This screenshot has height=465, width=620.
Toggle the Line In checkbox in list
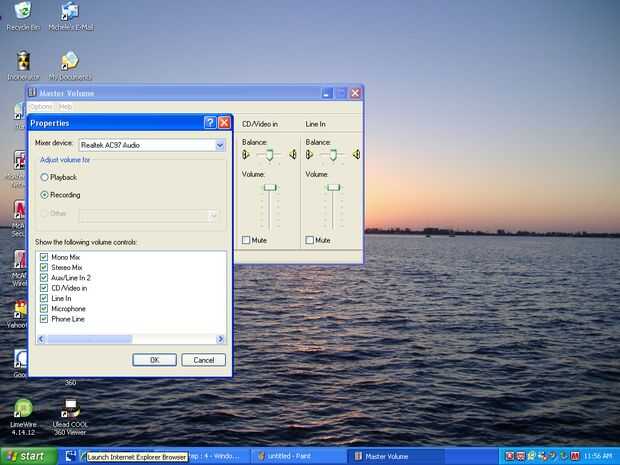click(x=44, y=298)
